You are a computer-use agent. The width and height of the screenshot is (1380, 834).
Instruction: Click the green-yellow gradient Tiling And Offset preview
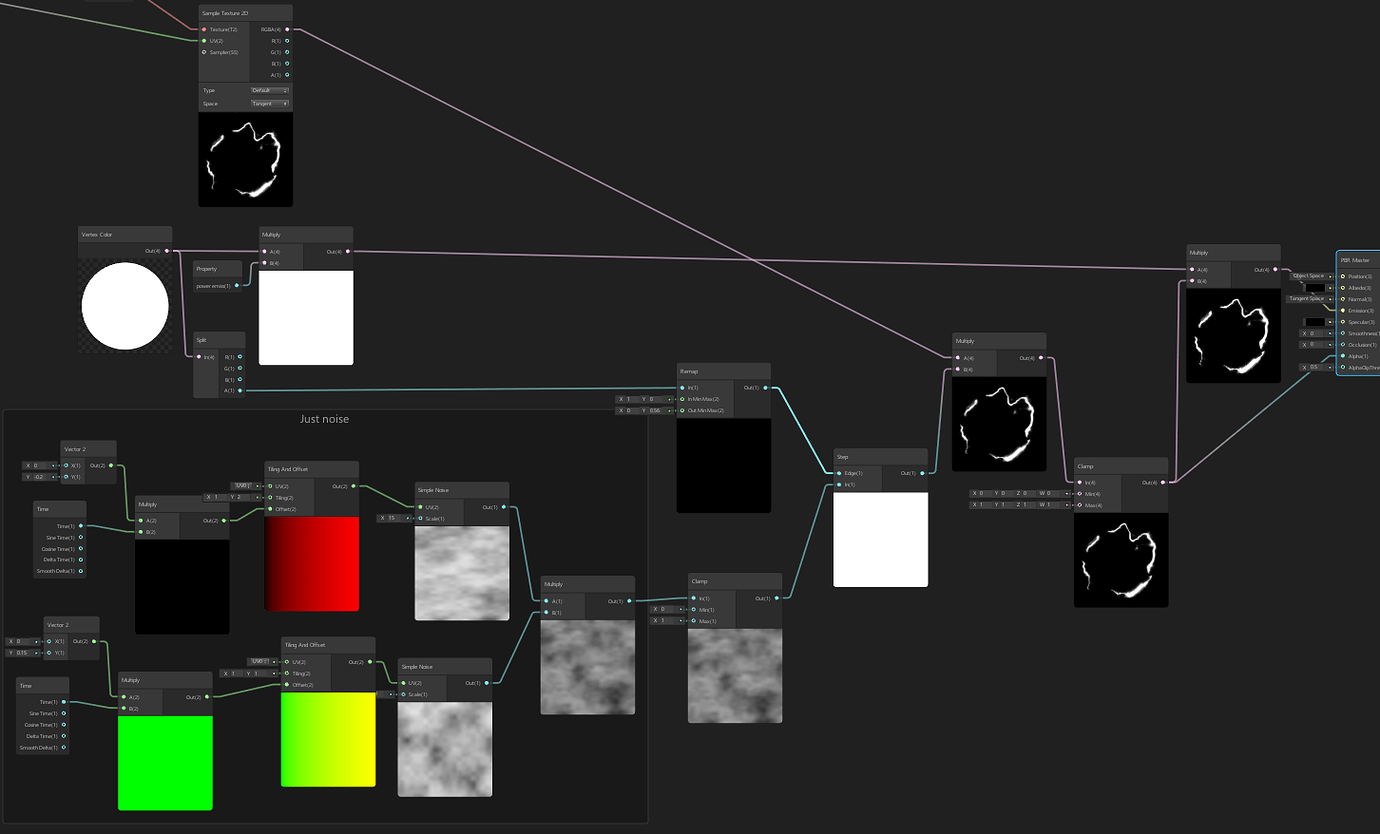tap(328, 740)
